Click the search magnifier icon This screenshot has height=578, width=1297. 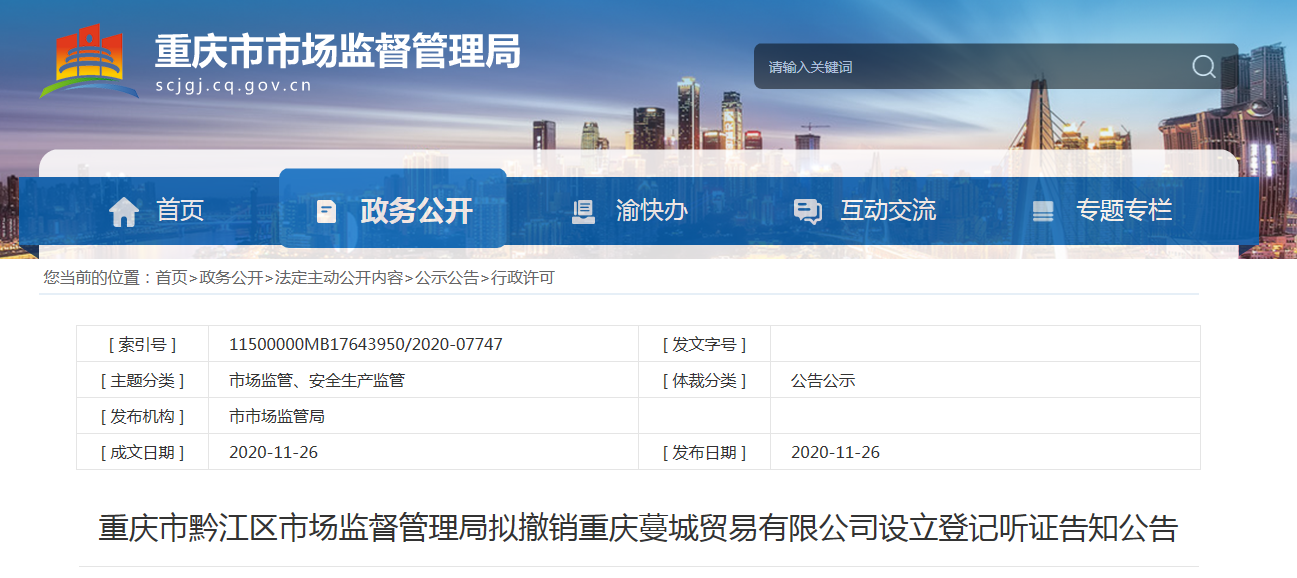tap(1204, 67)
